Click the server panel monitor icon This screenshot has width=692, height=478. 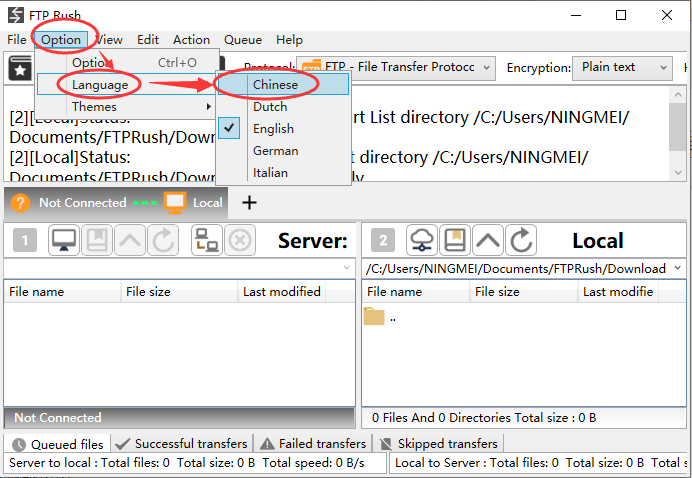[65, 240]
